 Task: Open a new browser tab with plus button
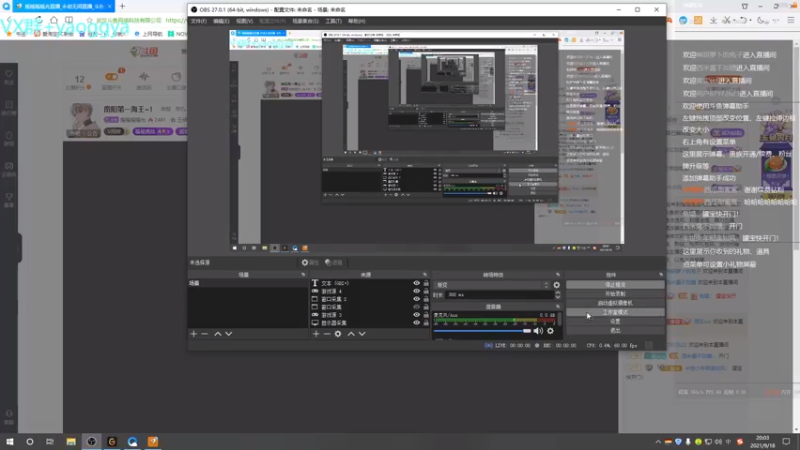(x=122, y=6)
